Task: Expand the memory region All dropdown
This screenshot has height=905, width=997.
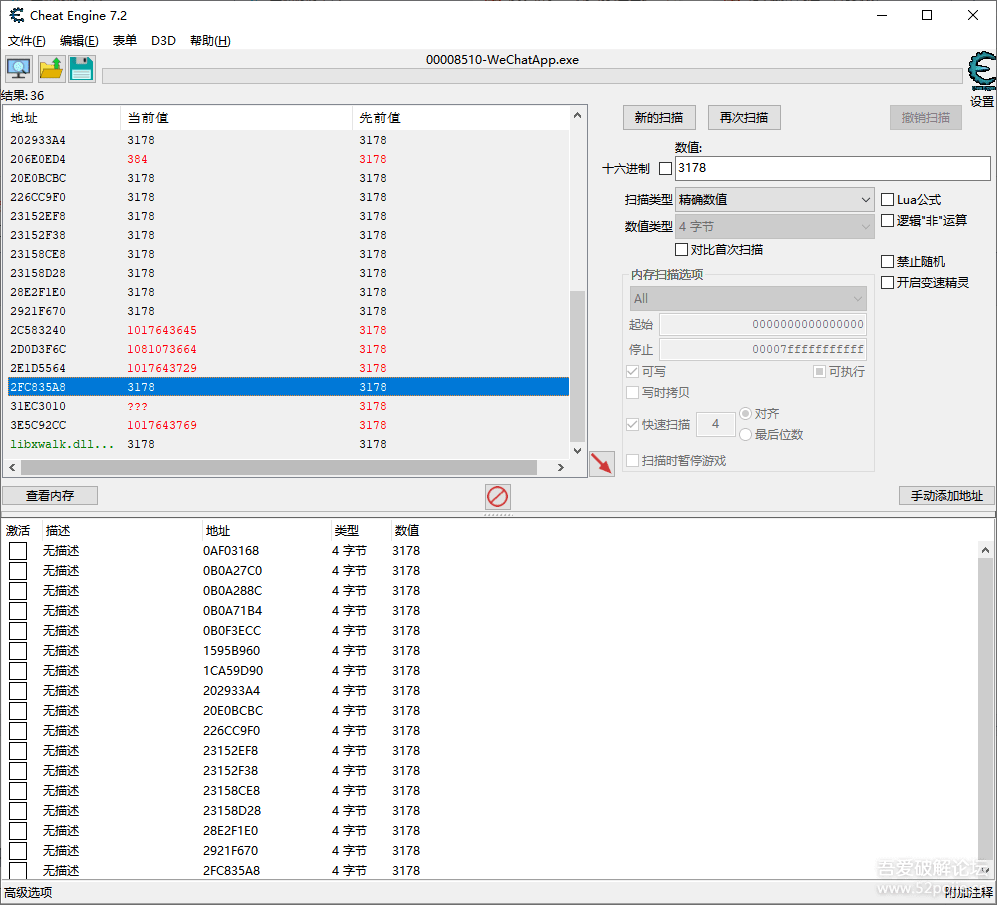Action: pyautogui.click(x=747, y=298)
